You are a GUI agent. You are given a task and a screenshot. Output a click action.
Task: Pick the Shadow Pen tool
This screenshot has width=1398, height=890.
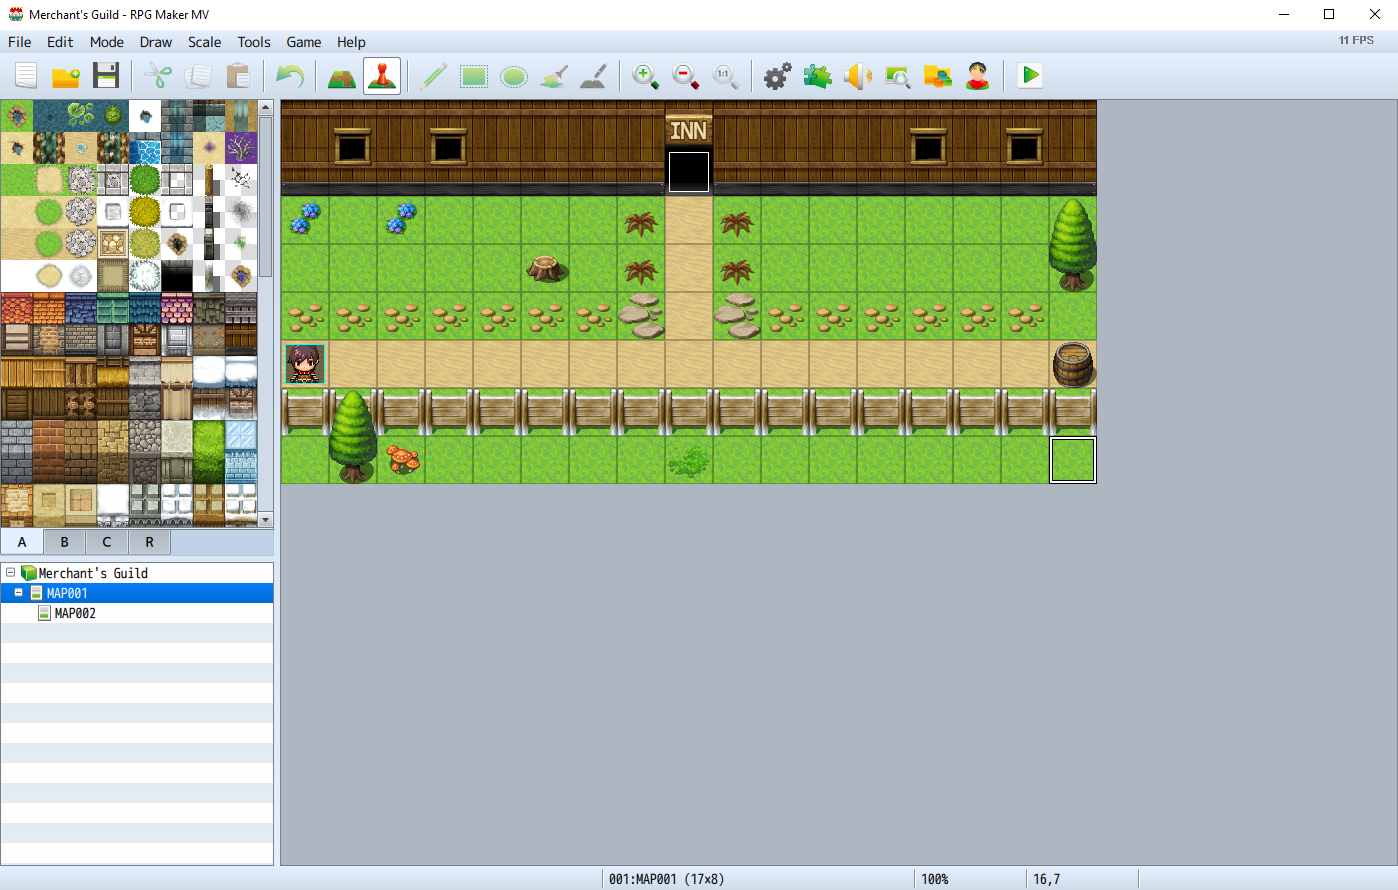(x=594, y=76)
